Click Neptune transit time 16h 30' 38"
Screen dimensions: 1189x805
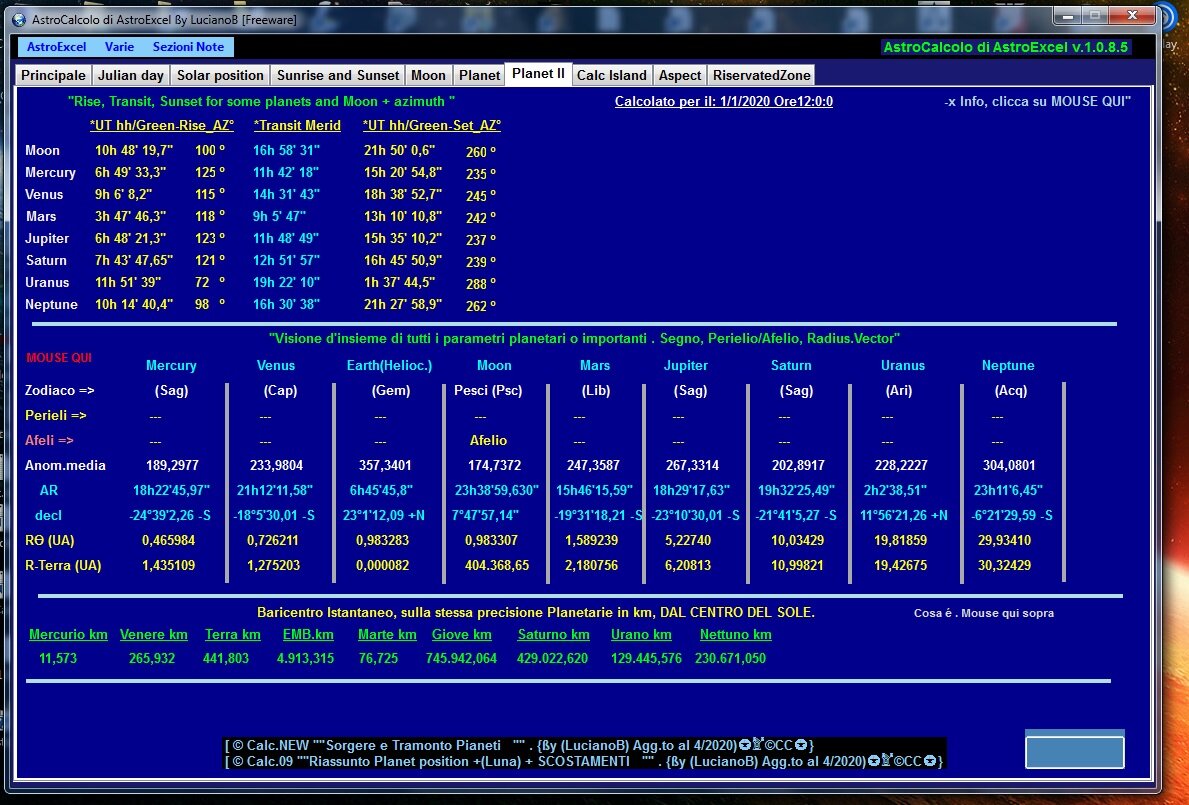(286, 304)
